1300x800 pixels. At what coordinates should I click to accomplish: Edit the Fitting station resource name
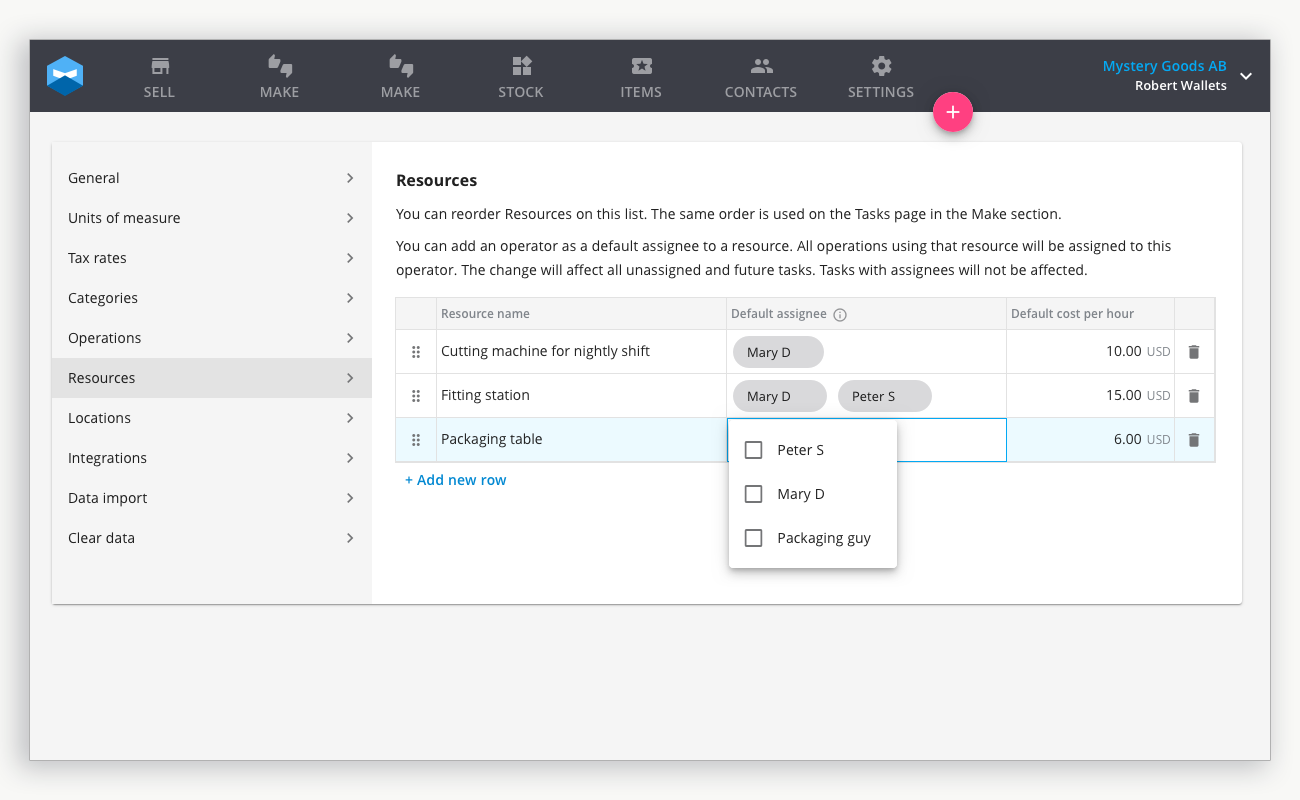[581, 396]
